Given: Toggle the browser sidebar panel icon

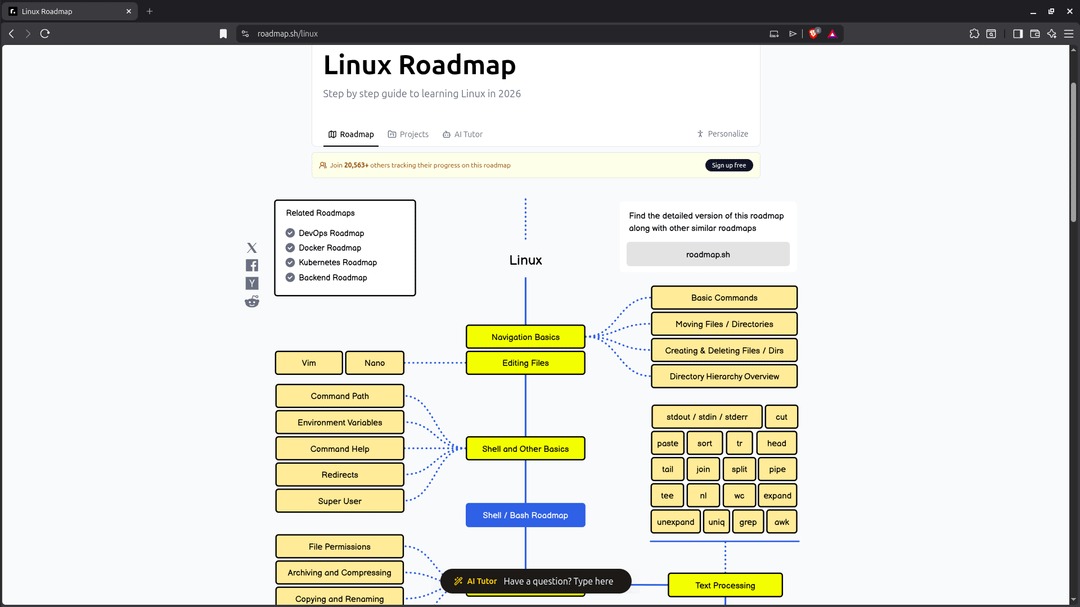Looking at the screenshot, I should coord(1017,33).
